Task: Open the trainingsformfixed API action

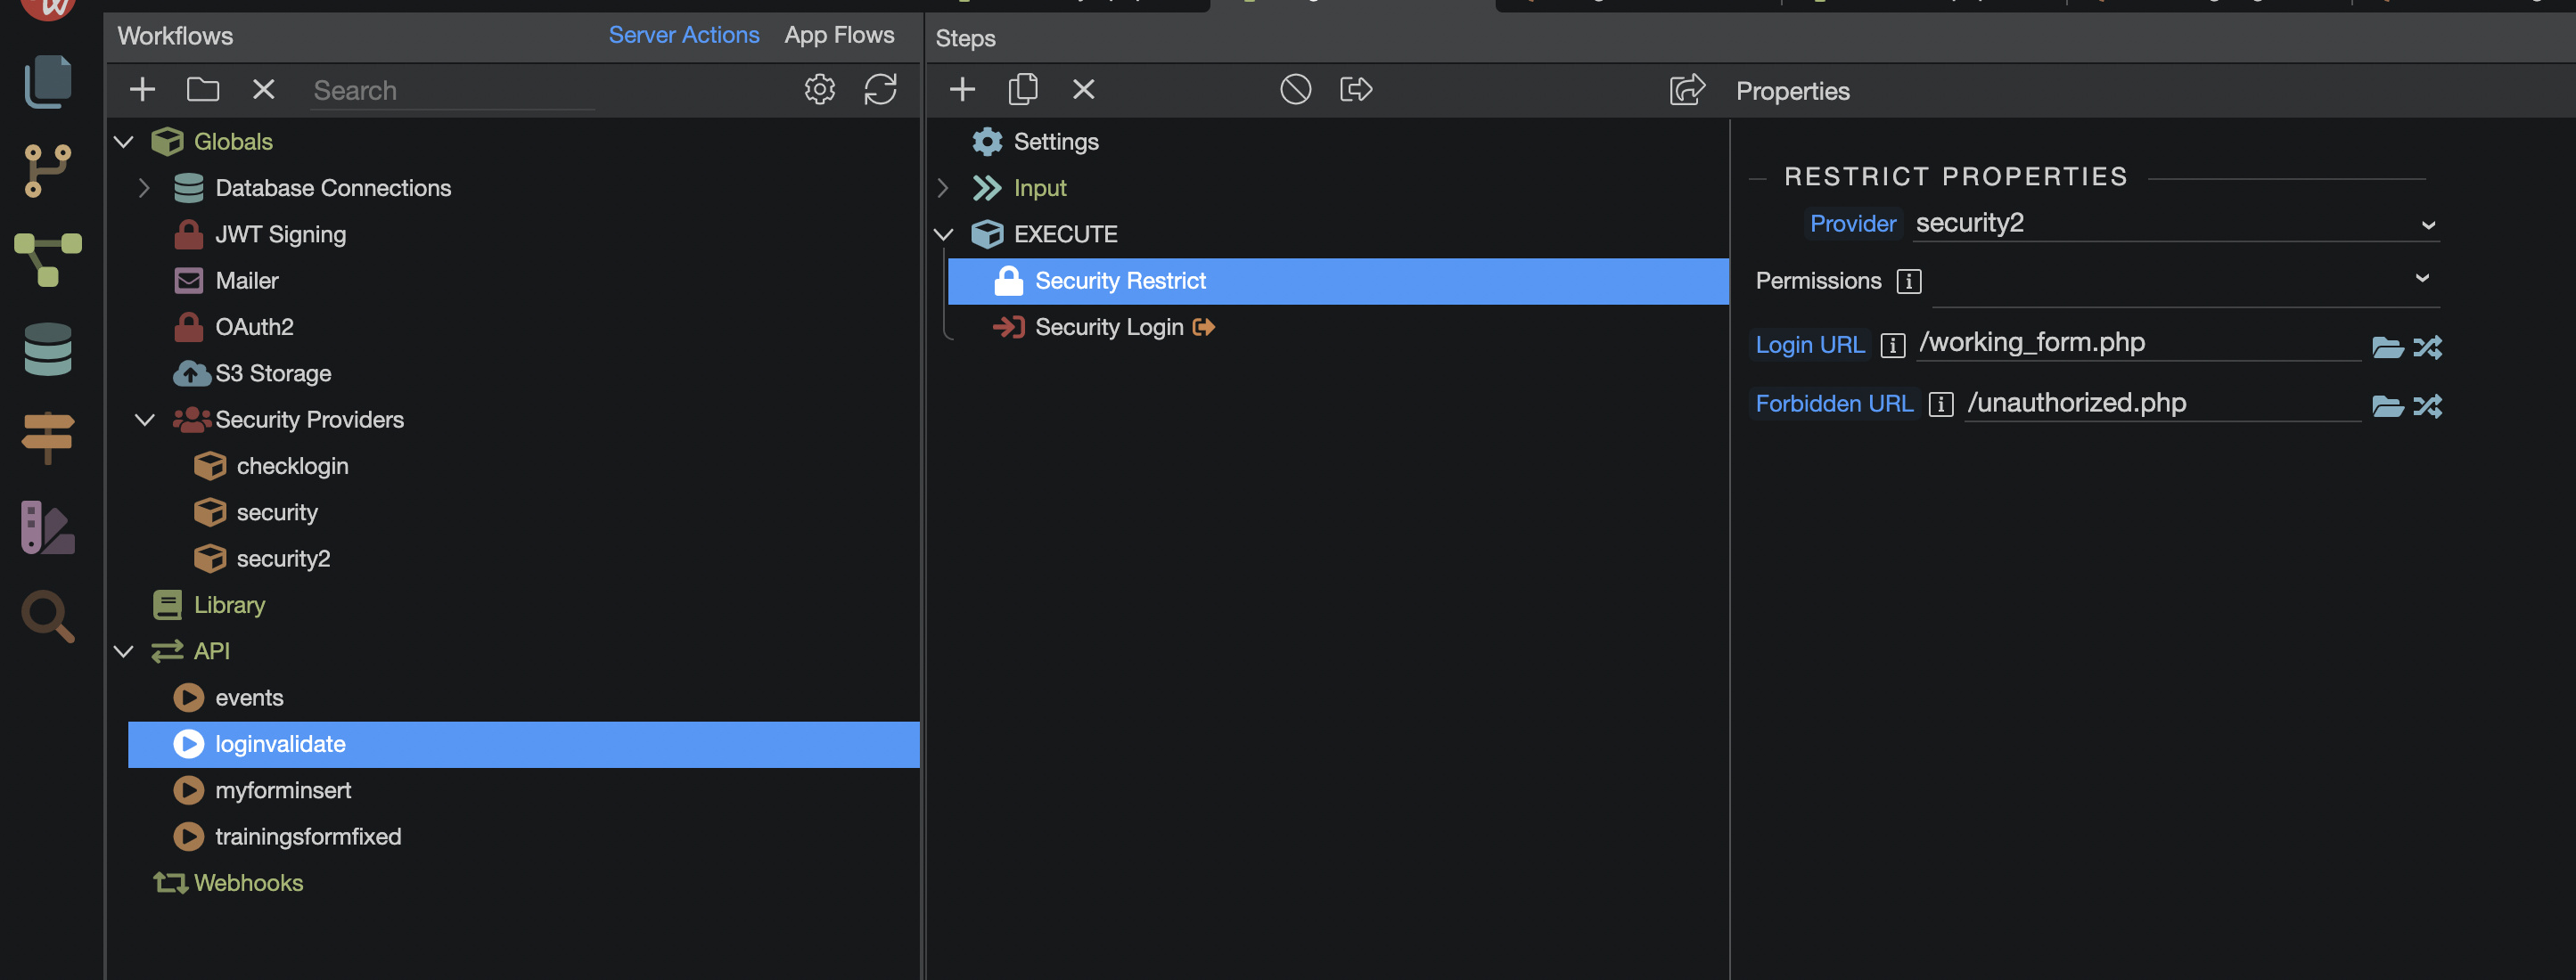Action: click(x=308, y=837)
